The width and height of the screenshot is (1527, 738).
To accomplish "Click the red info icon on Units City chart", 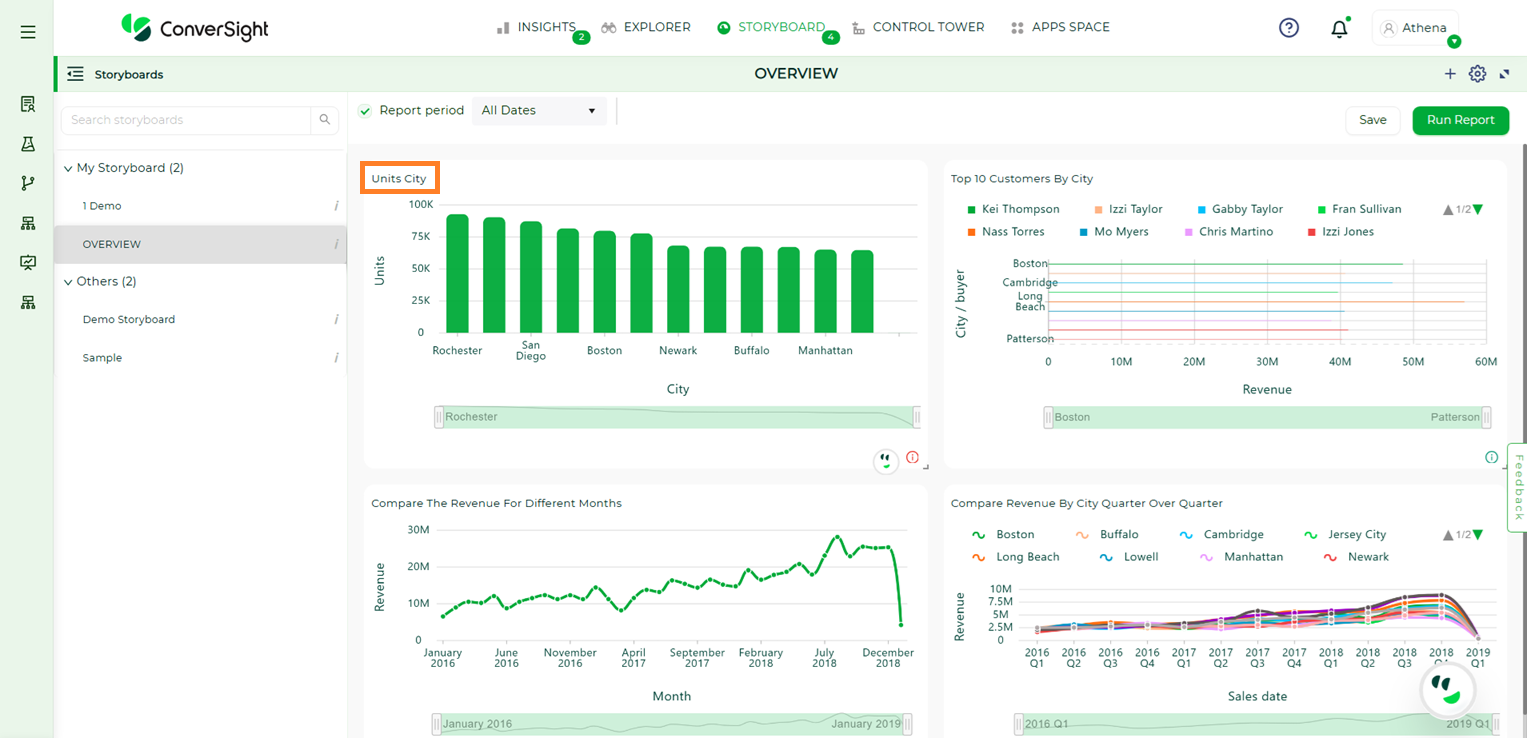I will pyautogui.click(x=912, y=457).
